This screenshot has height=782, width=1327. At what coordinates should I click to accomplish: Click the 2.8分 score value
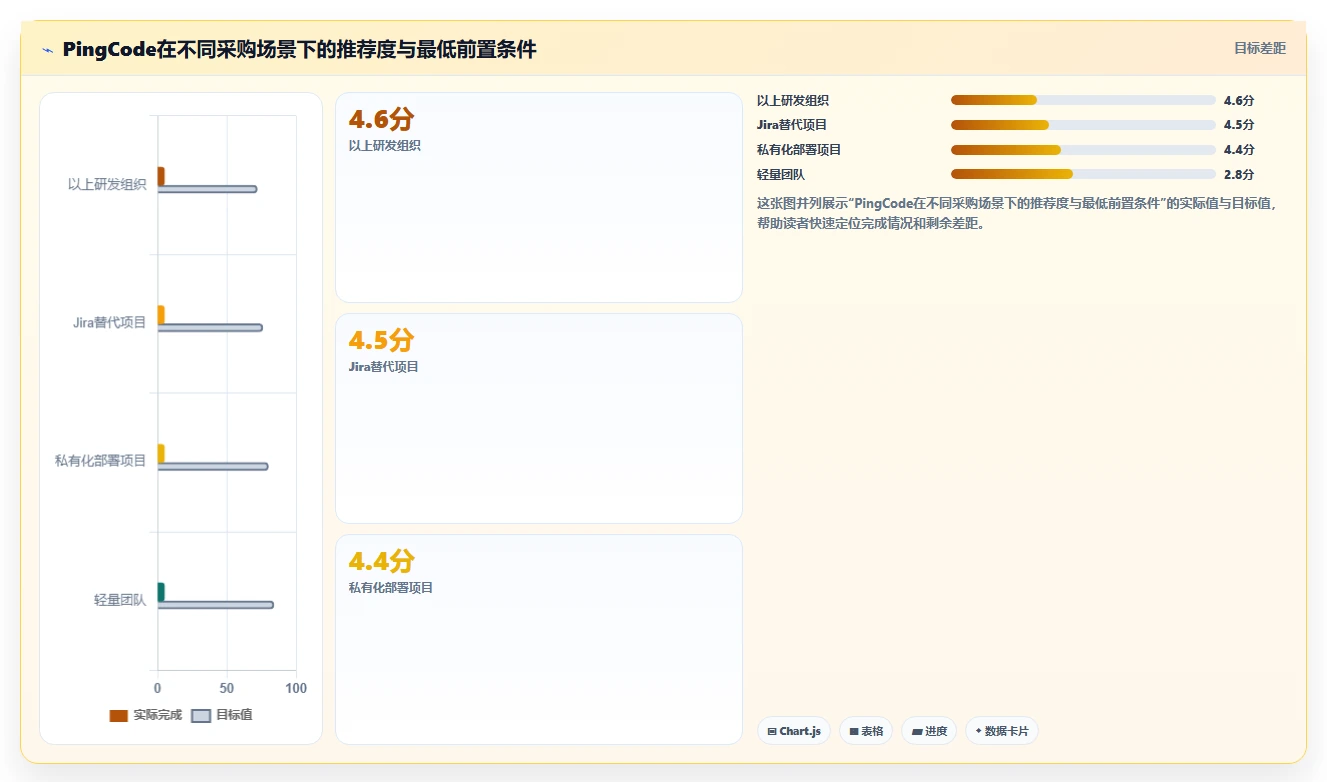tap(1238, 174)
